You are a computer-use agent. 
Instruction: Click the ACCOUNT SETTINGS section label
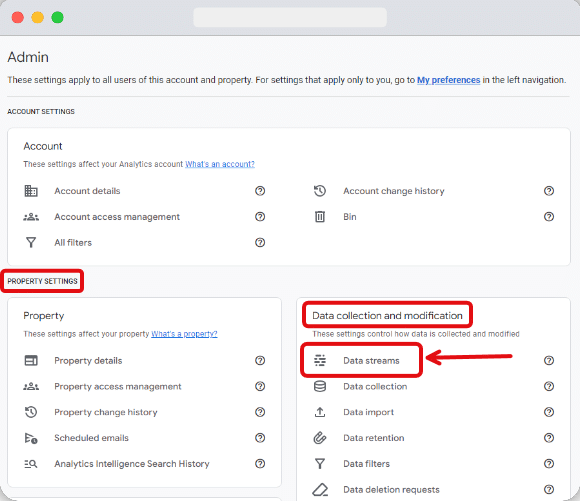pos(41,111)
